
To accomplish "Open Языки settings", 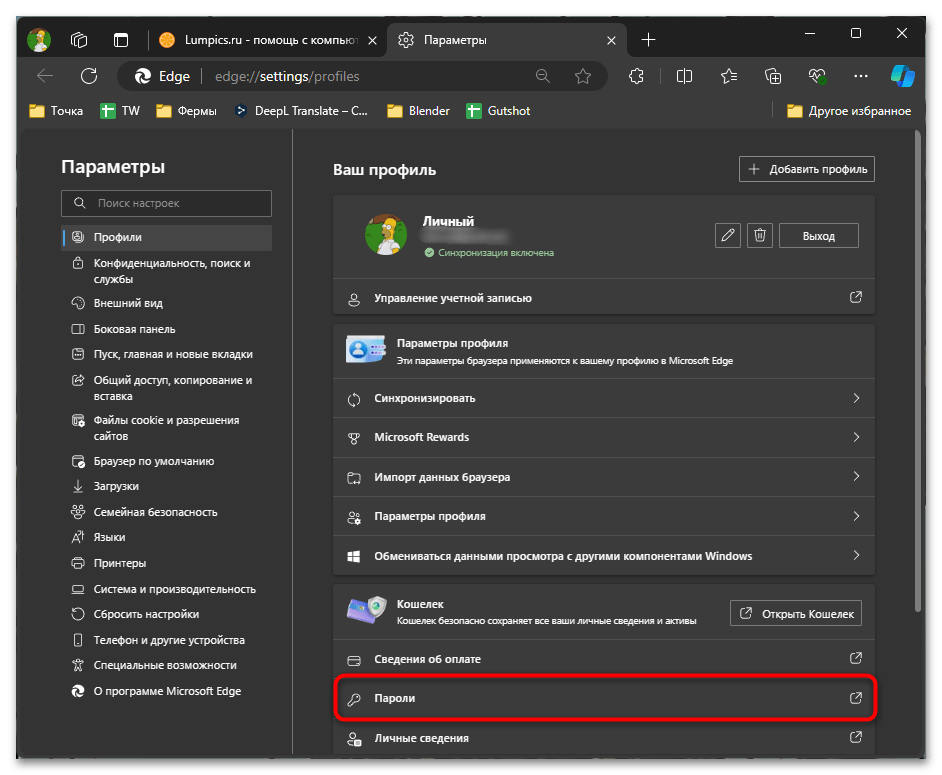I will 167,538.
